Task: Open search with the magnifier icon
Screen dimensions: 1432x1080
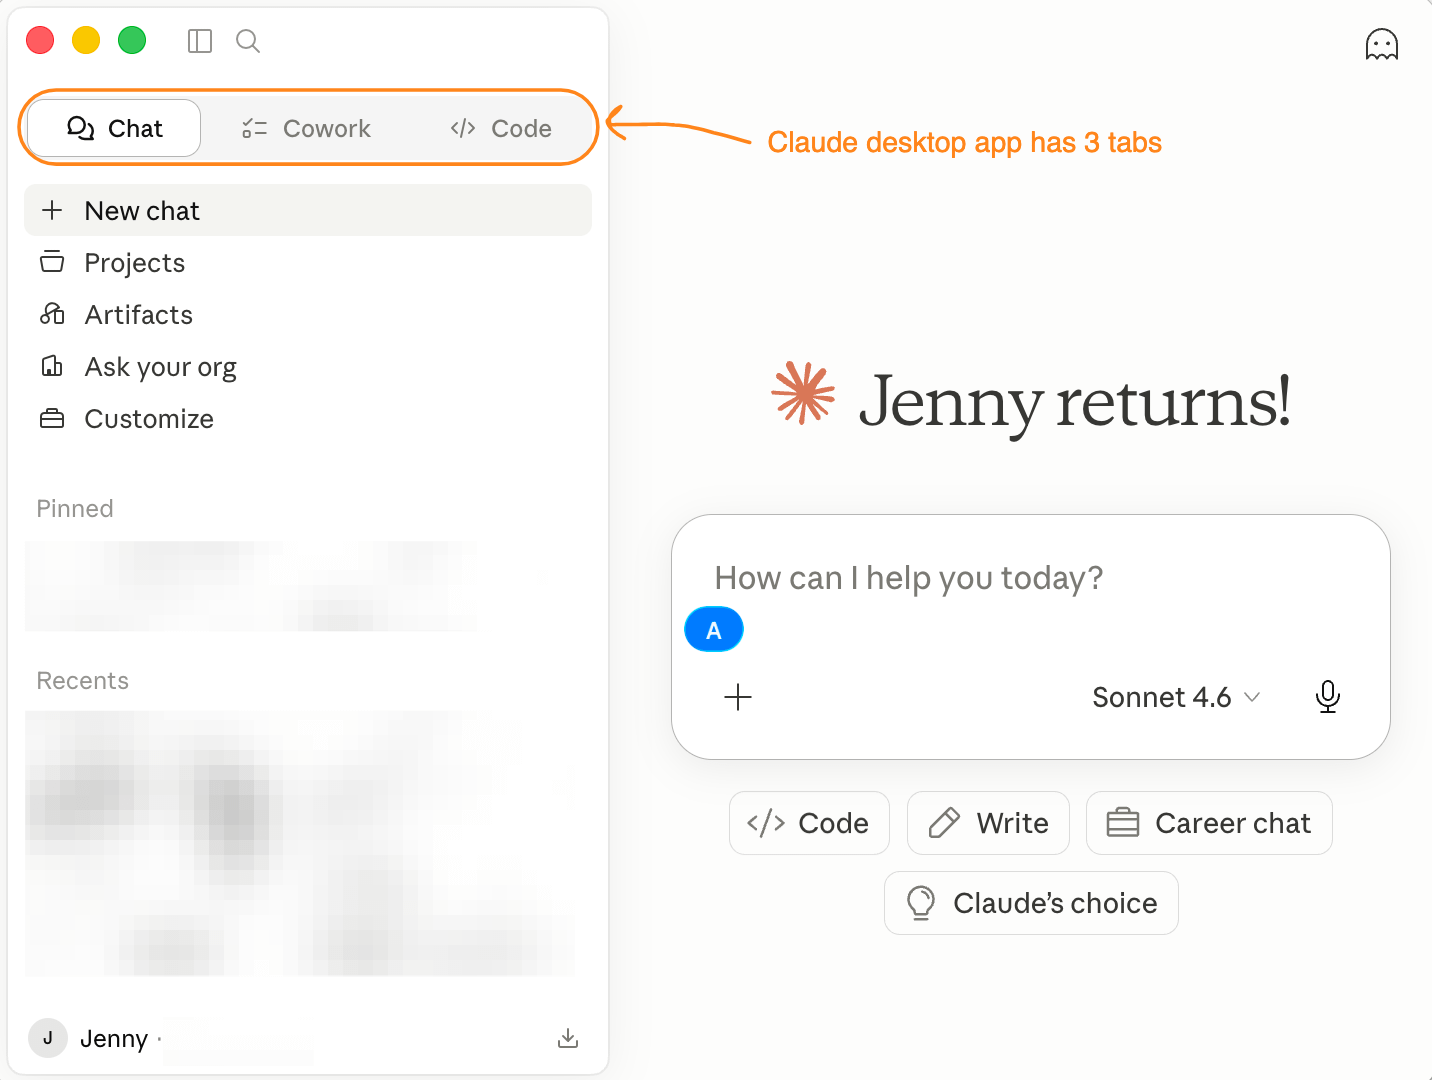Action: 248,41
